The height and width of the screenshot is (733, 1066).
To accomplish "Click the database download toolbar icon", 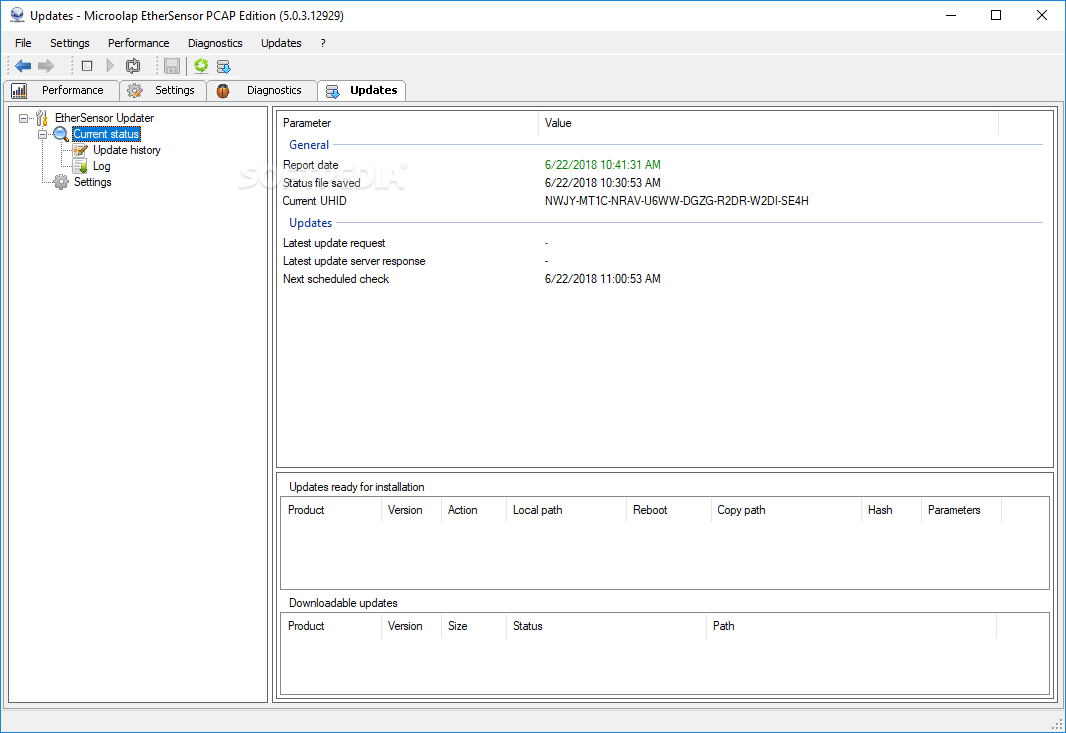I will coord(224,66).
